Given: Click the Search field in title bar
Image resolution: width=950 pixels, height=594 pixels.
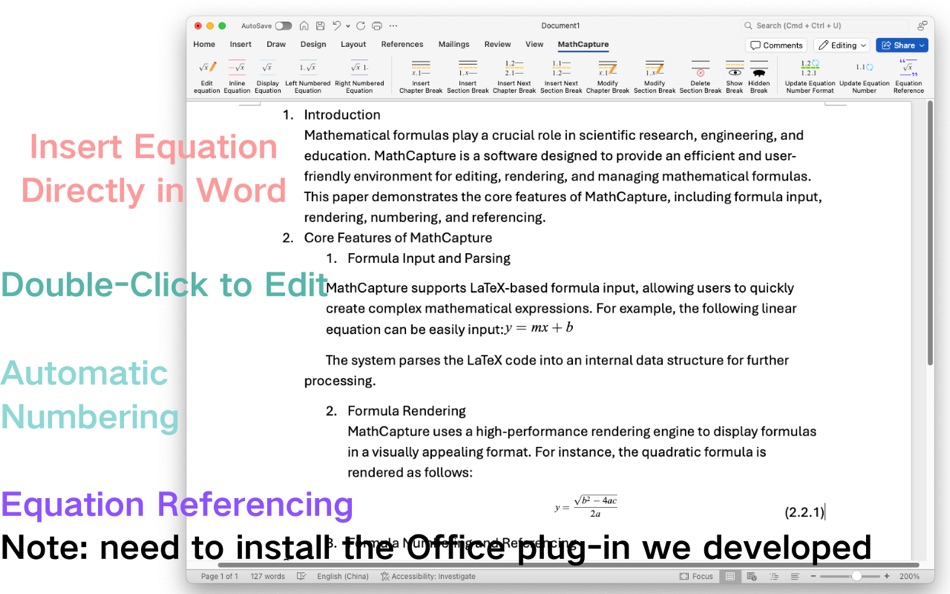Looking at the screenshot, I should pyautogui.click(x=825, y=25).
